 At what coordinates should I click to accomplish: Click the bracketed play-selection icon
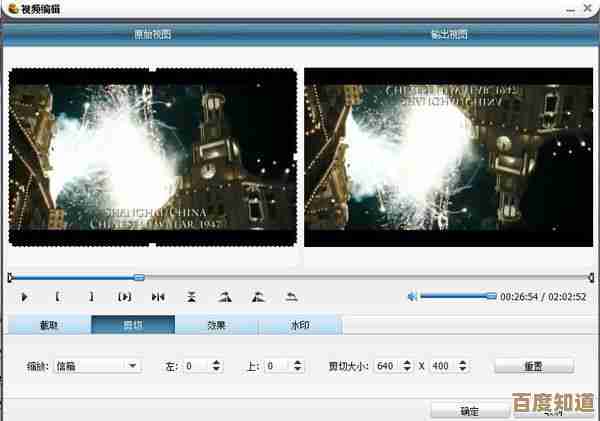[x=124, y=297]
